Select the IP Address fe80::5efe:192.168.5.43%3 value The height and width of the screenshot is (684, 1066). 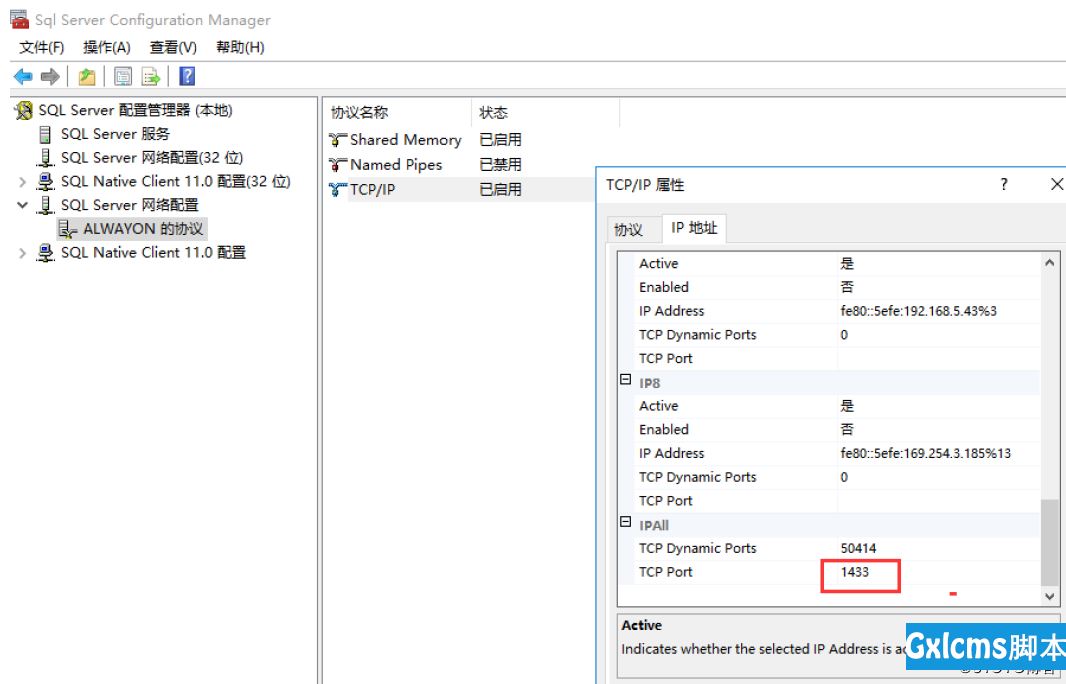[918, 311]
